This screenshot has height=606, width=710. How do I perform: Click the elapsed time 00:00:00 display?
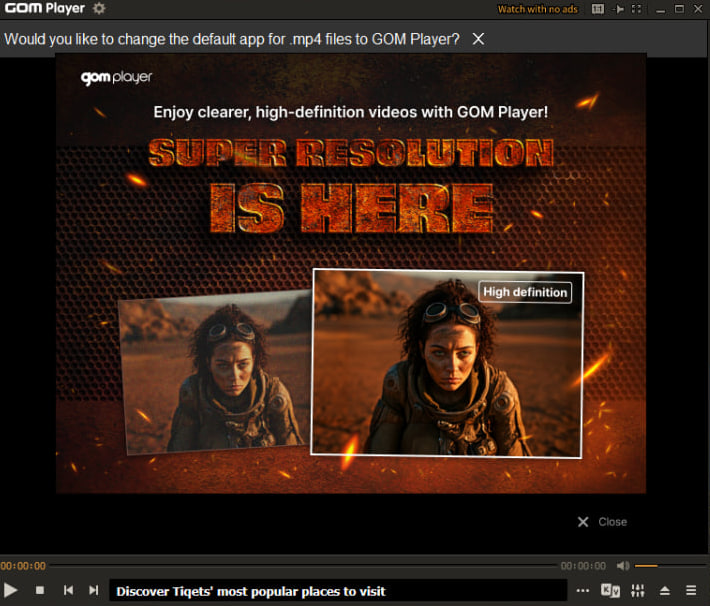pos(23,566)
